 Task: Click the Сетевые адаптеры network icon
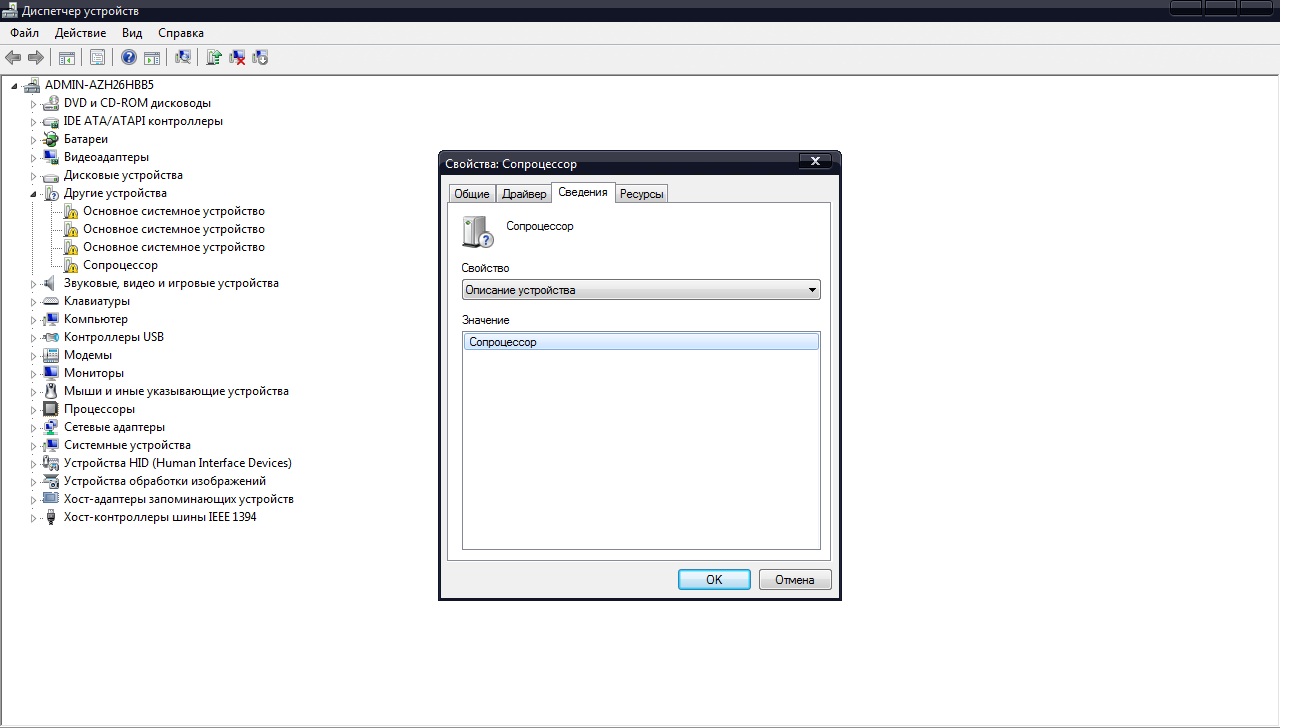(x=52, y=427)
